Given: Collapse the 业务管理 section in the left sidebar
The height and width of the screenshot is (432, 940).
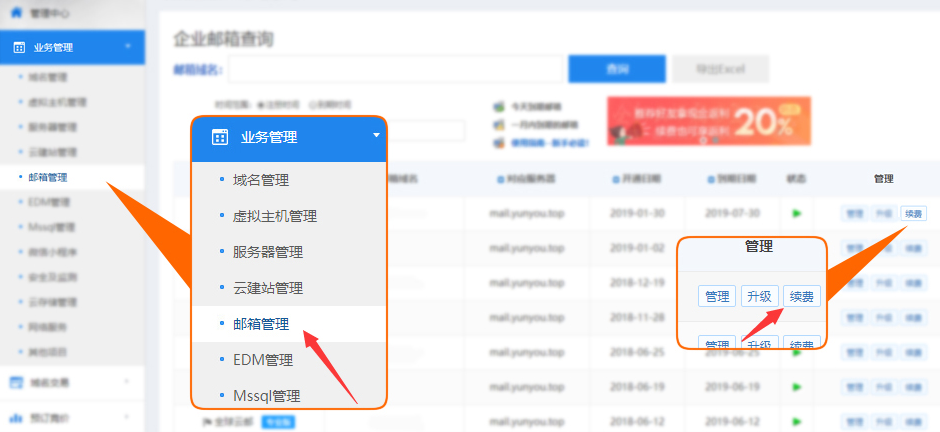Looking at the screenshot, I should coord(127,46).
